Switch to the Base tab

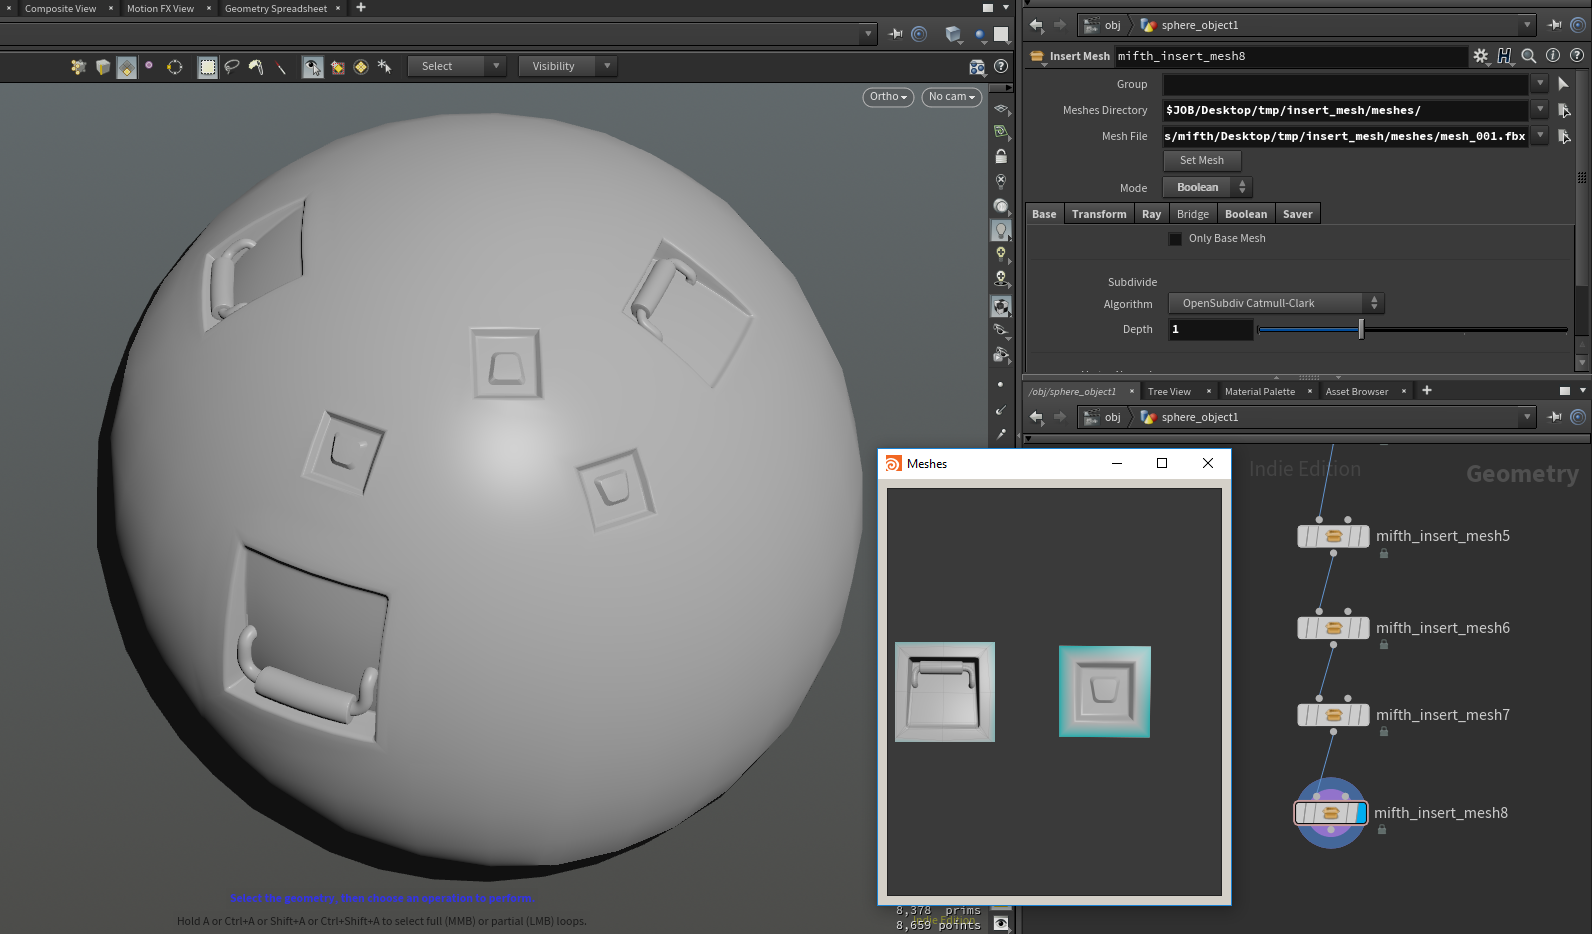(1044, 214)
